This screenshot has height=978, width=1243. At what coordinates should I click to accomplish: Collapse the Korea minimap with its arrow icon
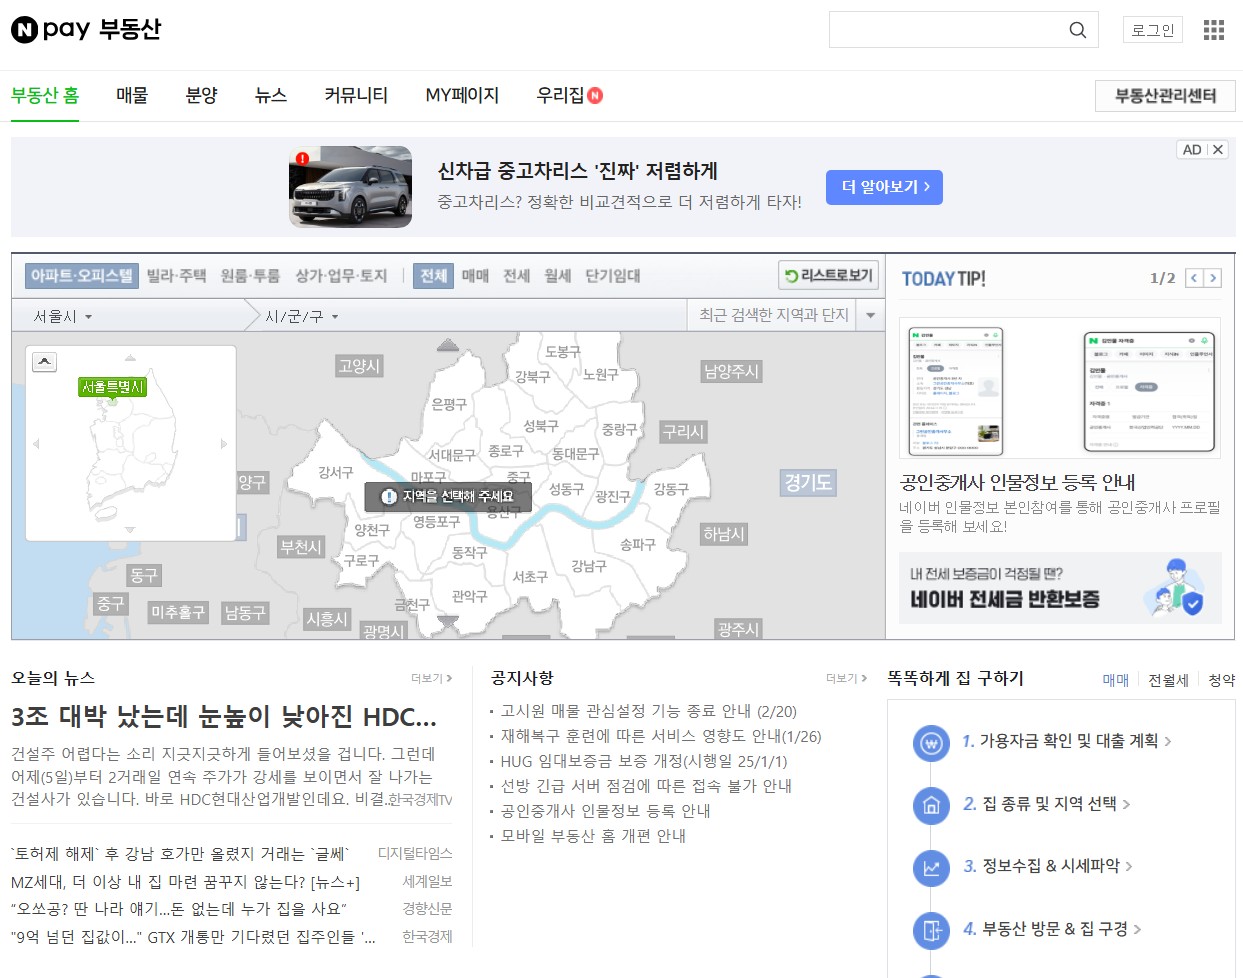[x=44, y=361]
